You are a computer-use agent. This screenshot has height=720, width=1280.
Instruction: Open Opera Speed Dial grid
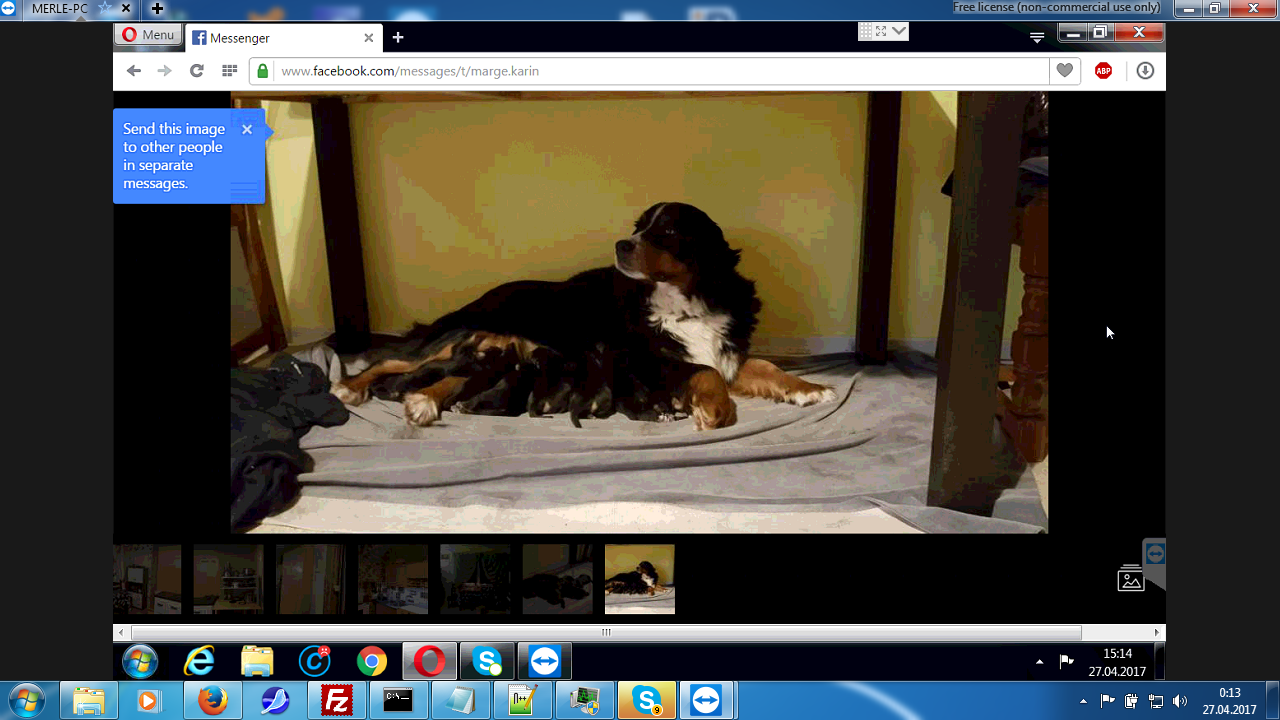229,71
